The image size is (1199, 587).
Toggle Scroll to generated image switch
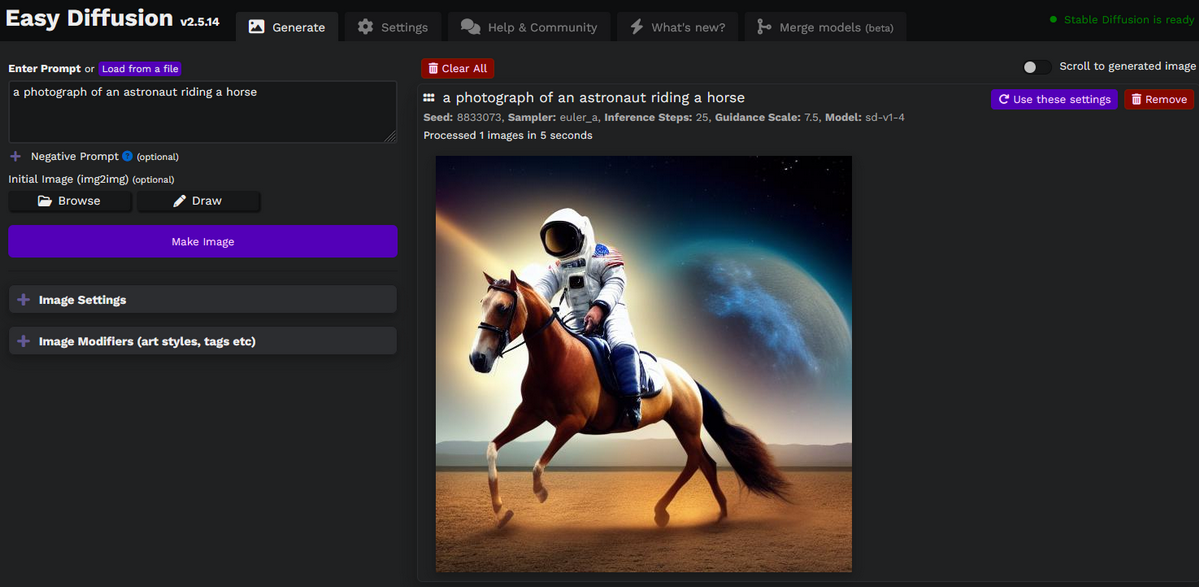1036,67
